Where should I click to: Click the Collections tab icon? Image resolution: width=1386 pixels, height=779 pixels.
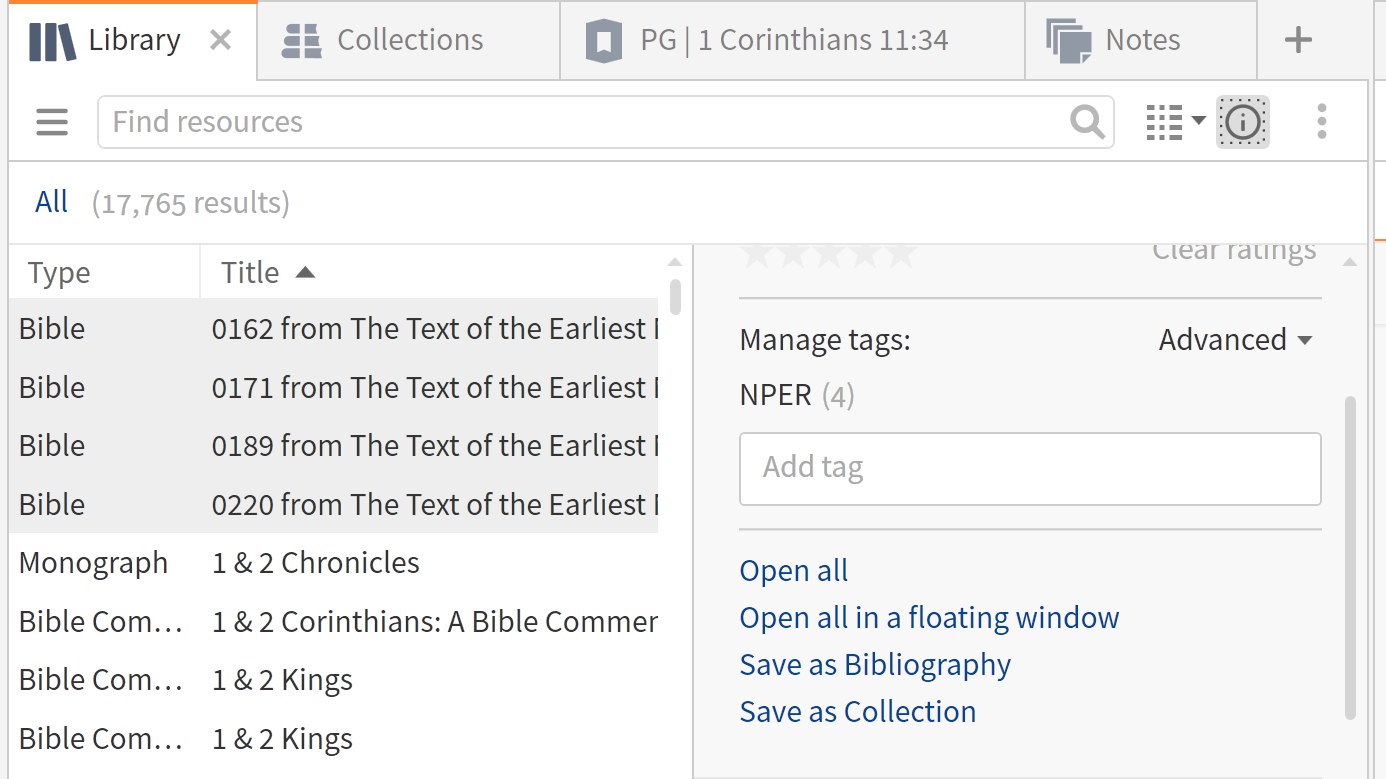(301, 41)
